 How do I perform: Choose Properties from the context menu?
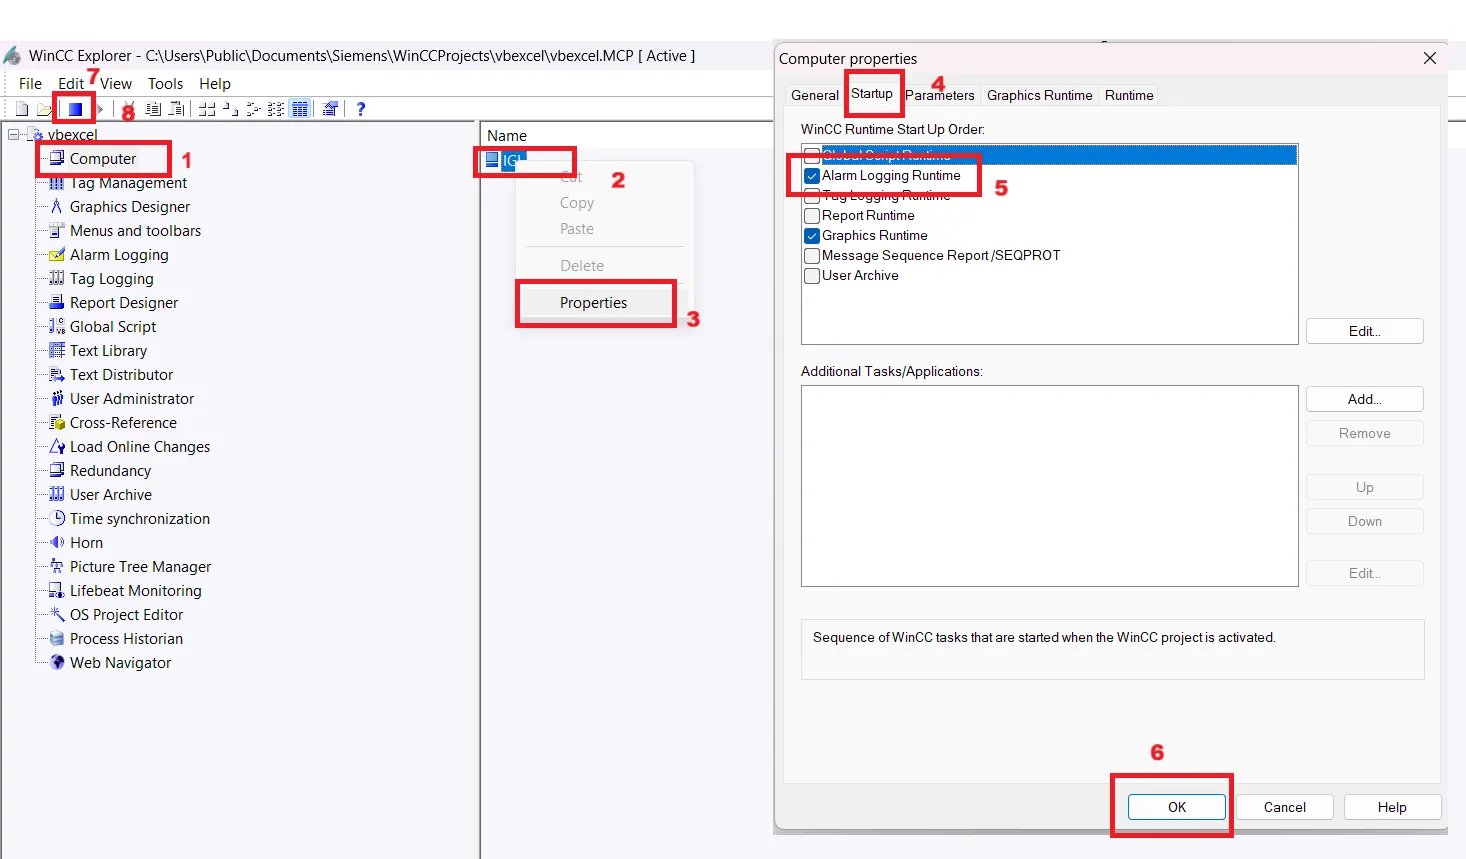coord(593,303)
